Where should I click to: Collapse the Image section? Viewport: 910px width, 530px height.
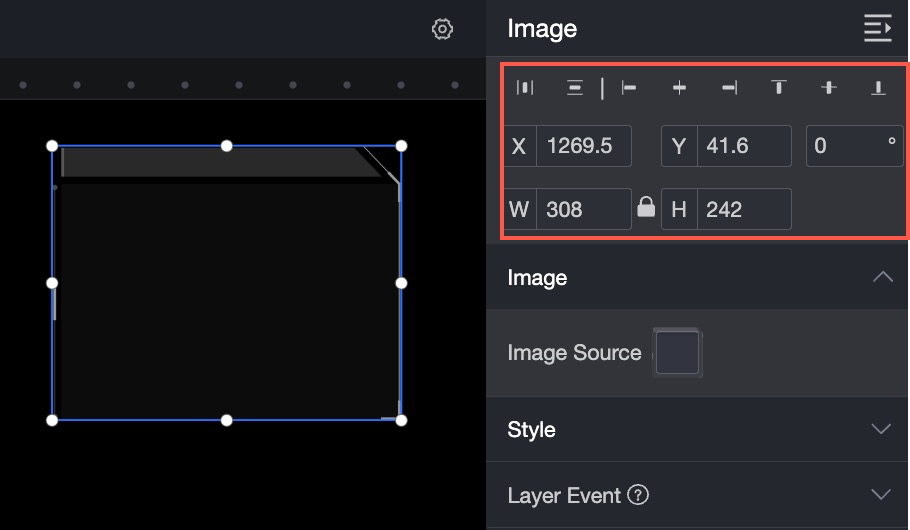(x=883, y=277)
